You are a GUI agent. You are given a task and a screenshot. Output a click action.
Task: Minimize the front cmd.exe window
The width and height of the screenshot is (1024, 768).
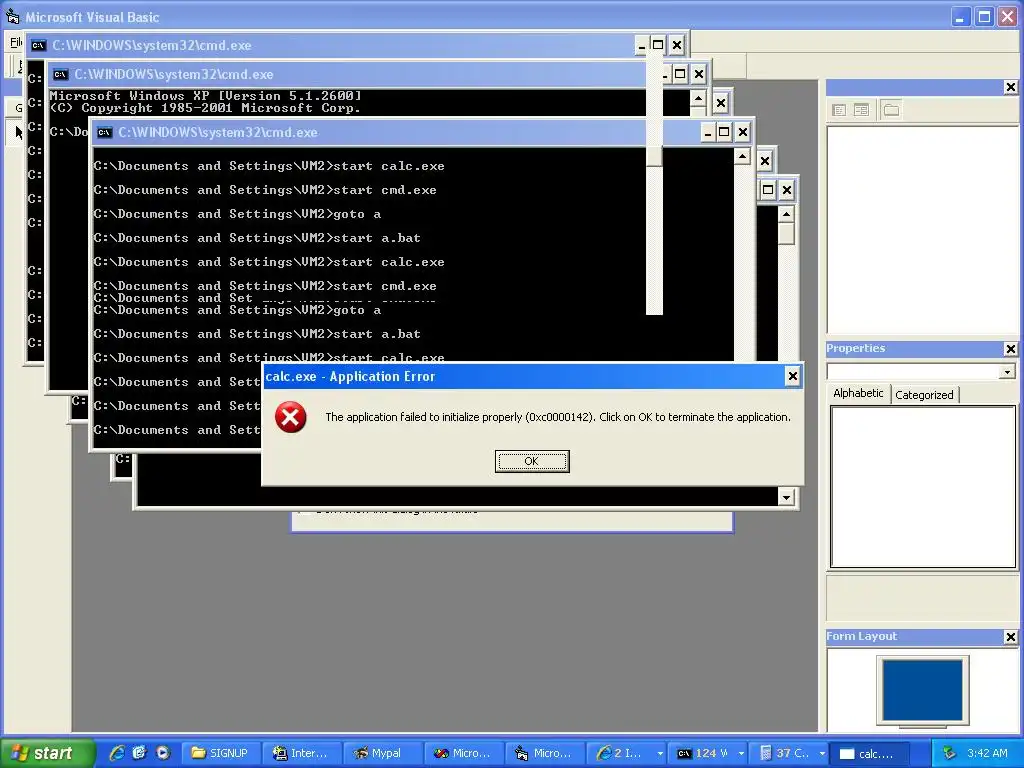pyautogui.click(x=708, y=133)
